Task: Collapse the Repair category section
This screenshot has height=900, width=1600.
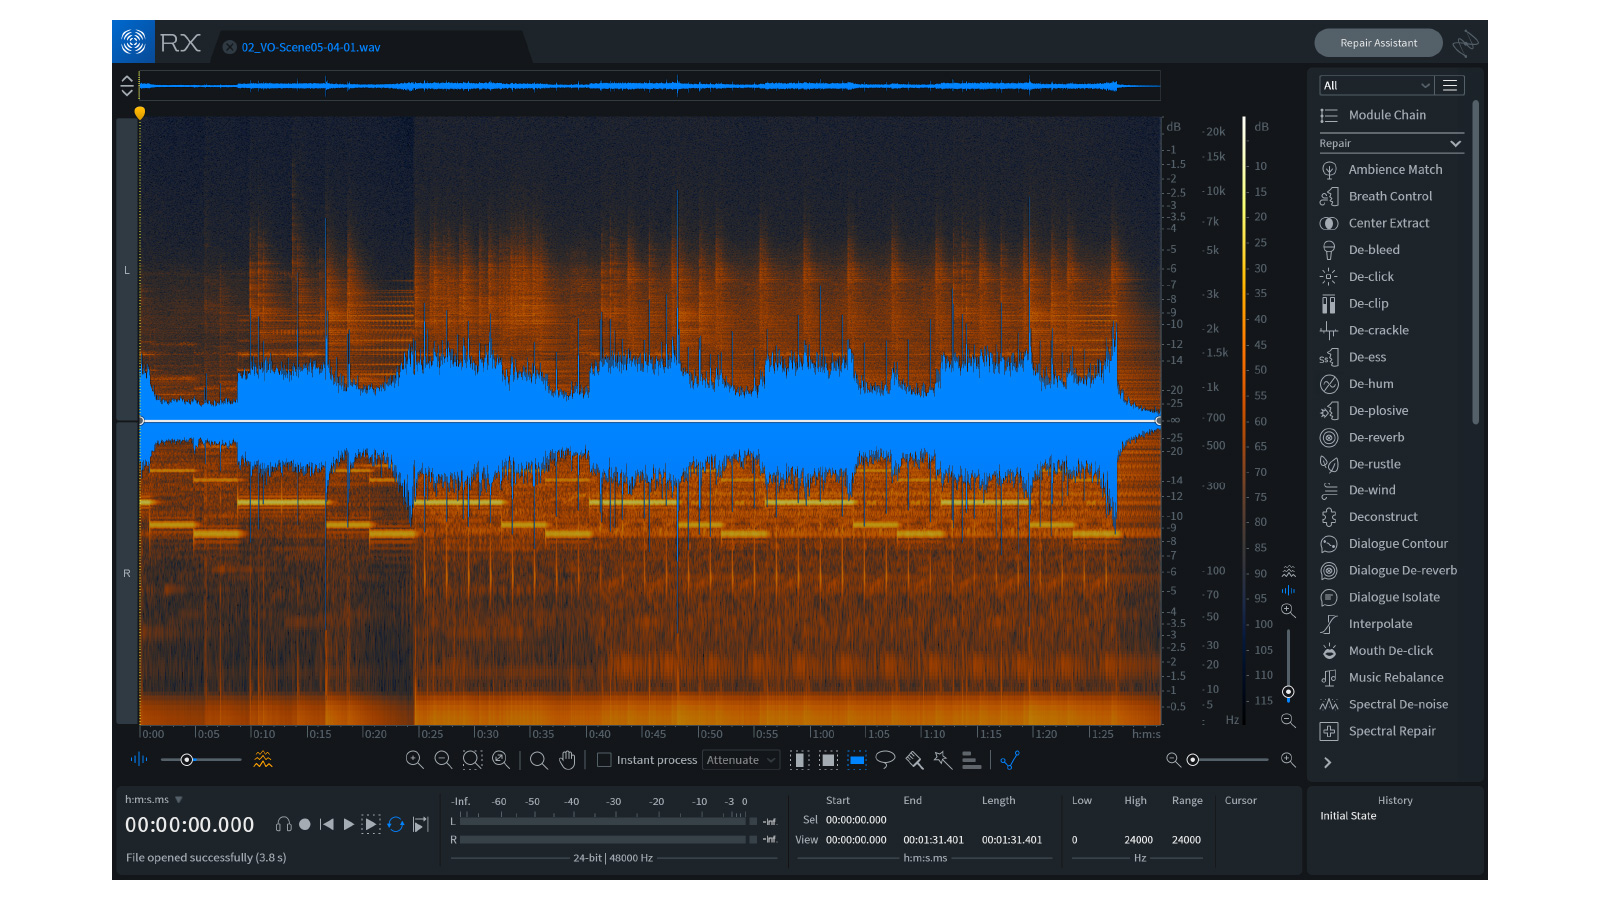Action: (x=1391, y=144)
